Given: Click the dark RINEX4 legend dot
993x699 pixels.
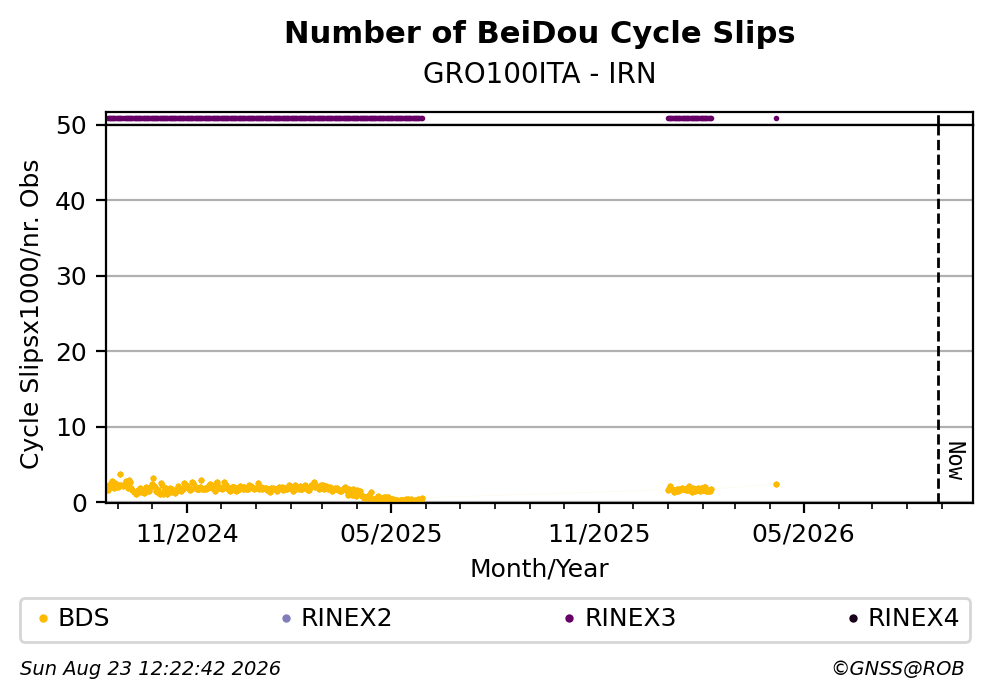Looking at the screenshot, I should (x=853, y=619).
